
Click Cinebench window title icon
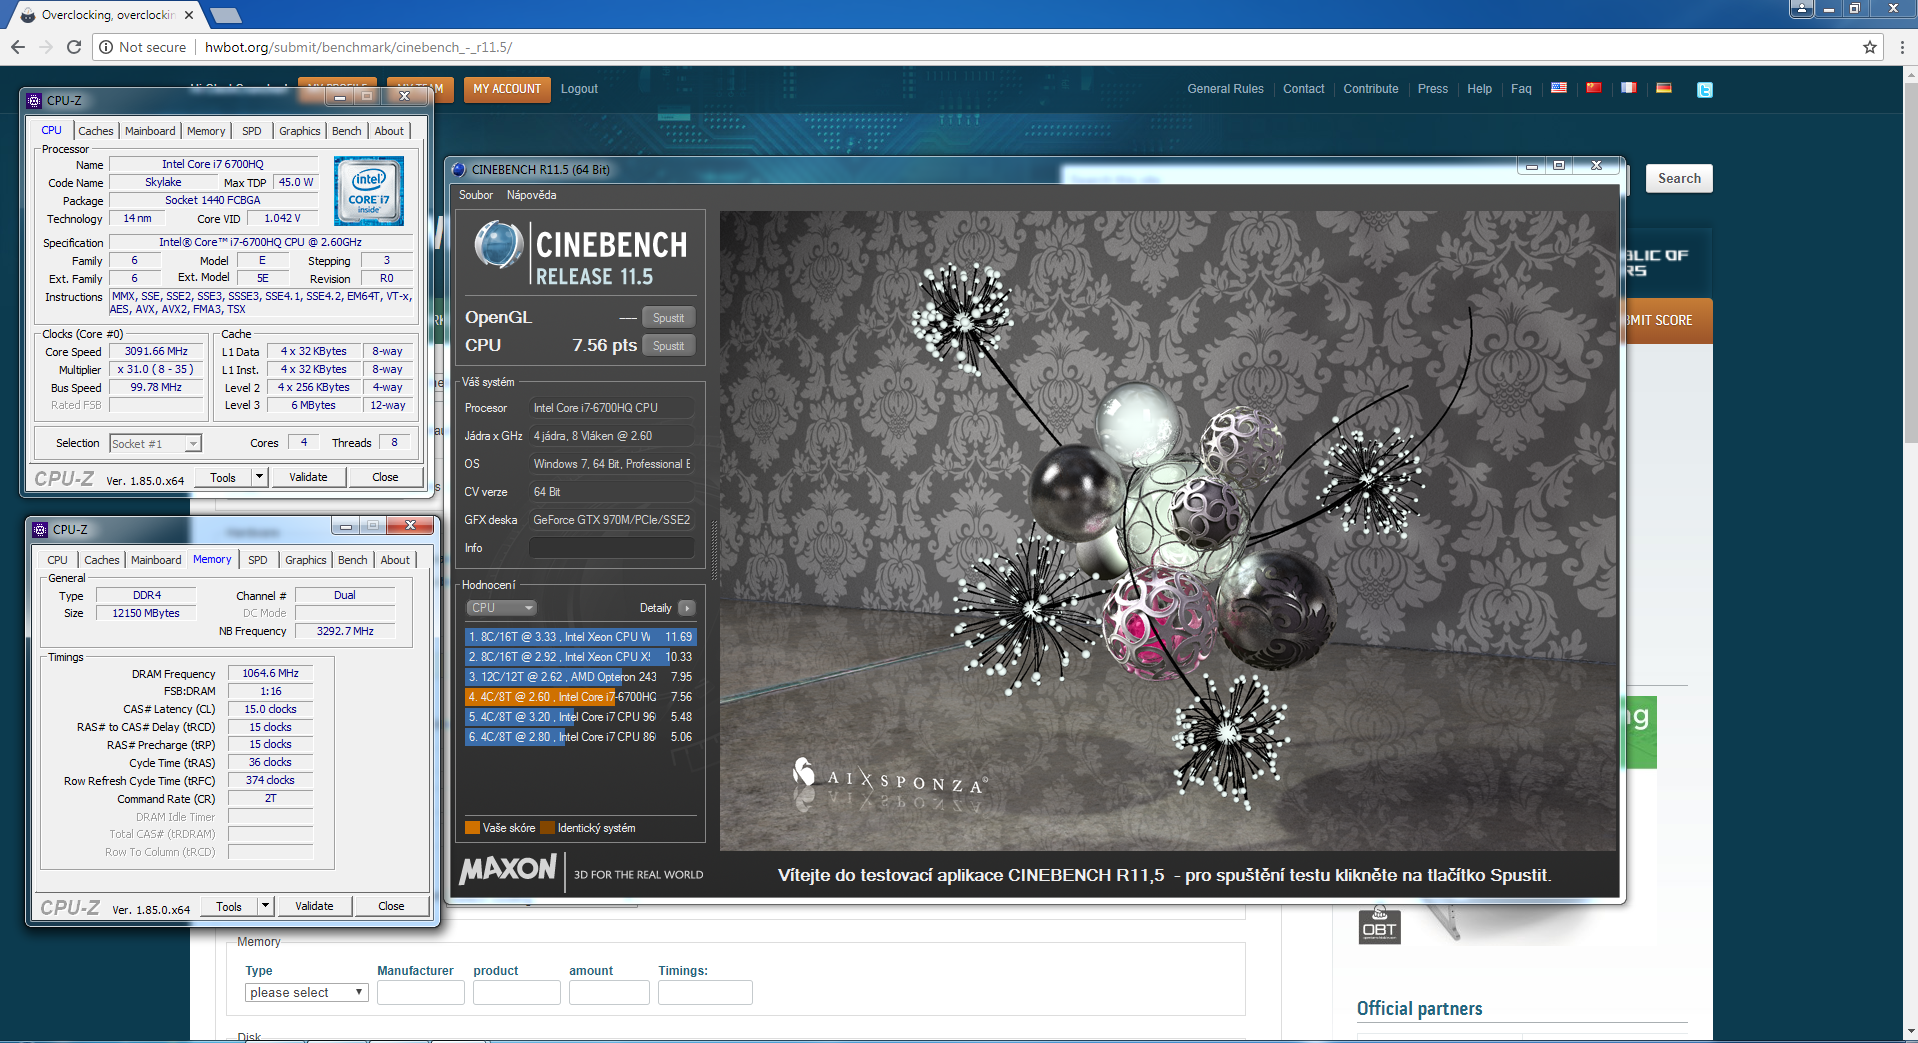coord(459,169)
